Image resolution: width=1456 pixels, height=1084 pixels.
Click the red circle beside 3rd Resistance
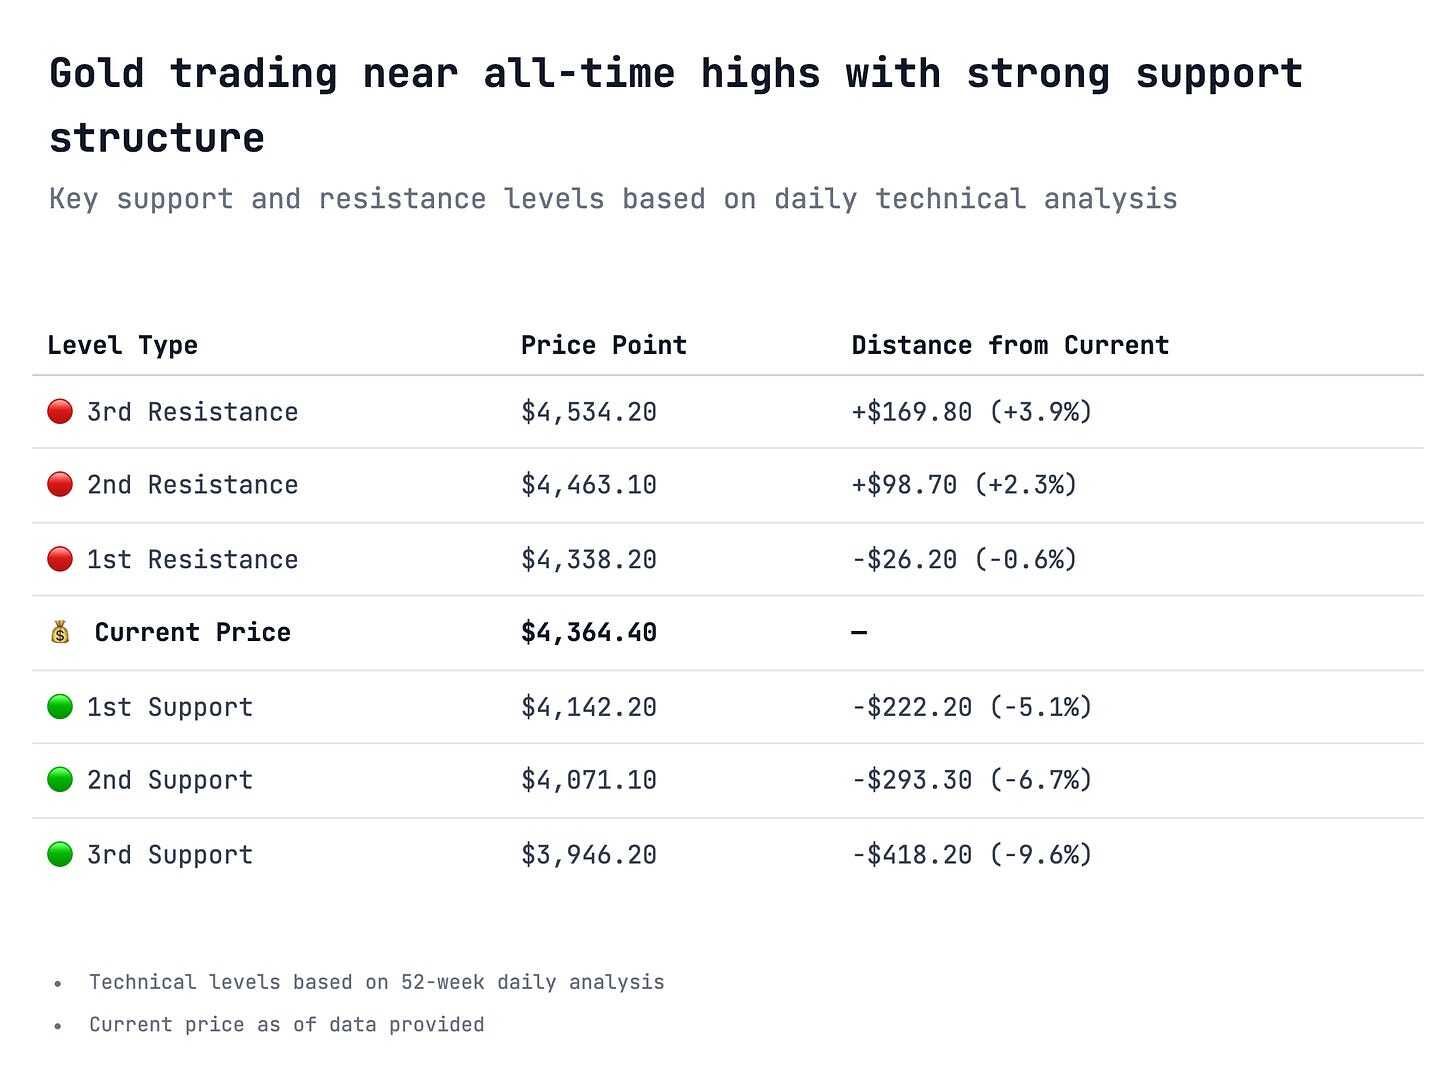pyautogui.click(x=60, y=411)
